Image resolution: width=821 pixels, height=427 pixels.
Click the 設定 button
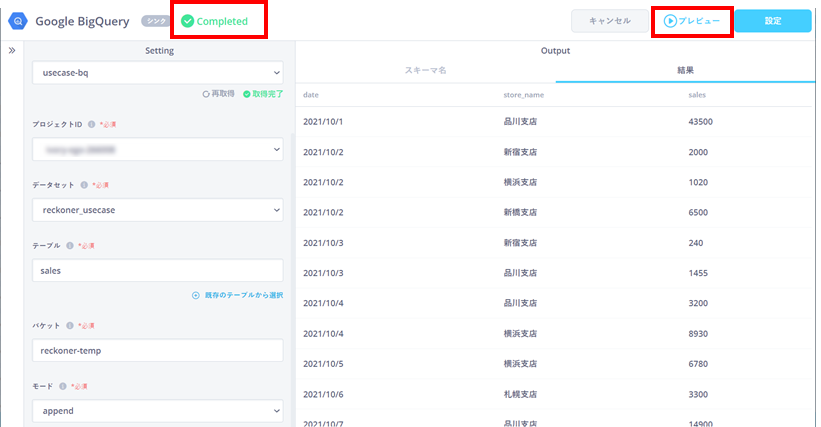pos(773,21)
